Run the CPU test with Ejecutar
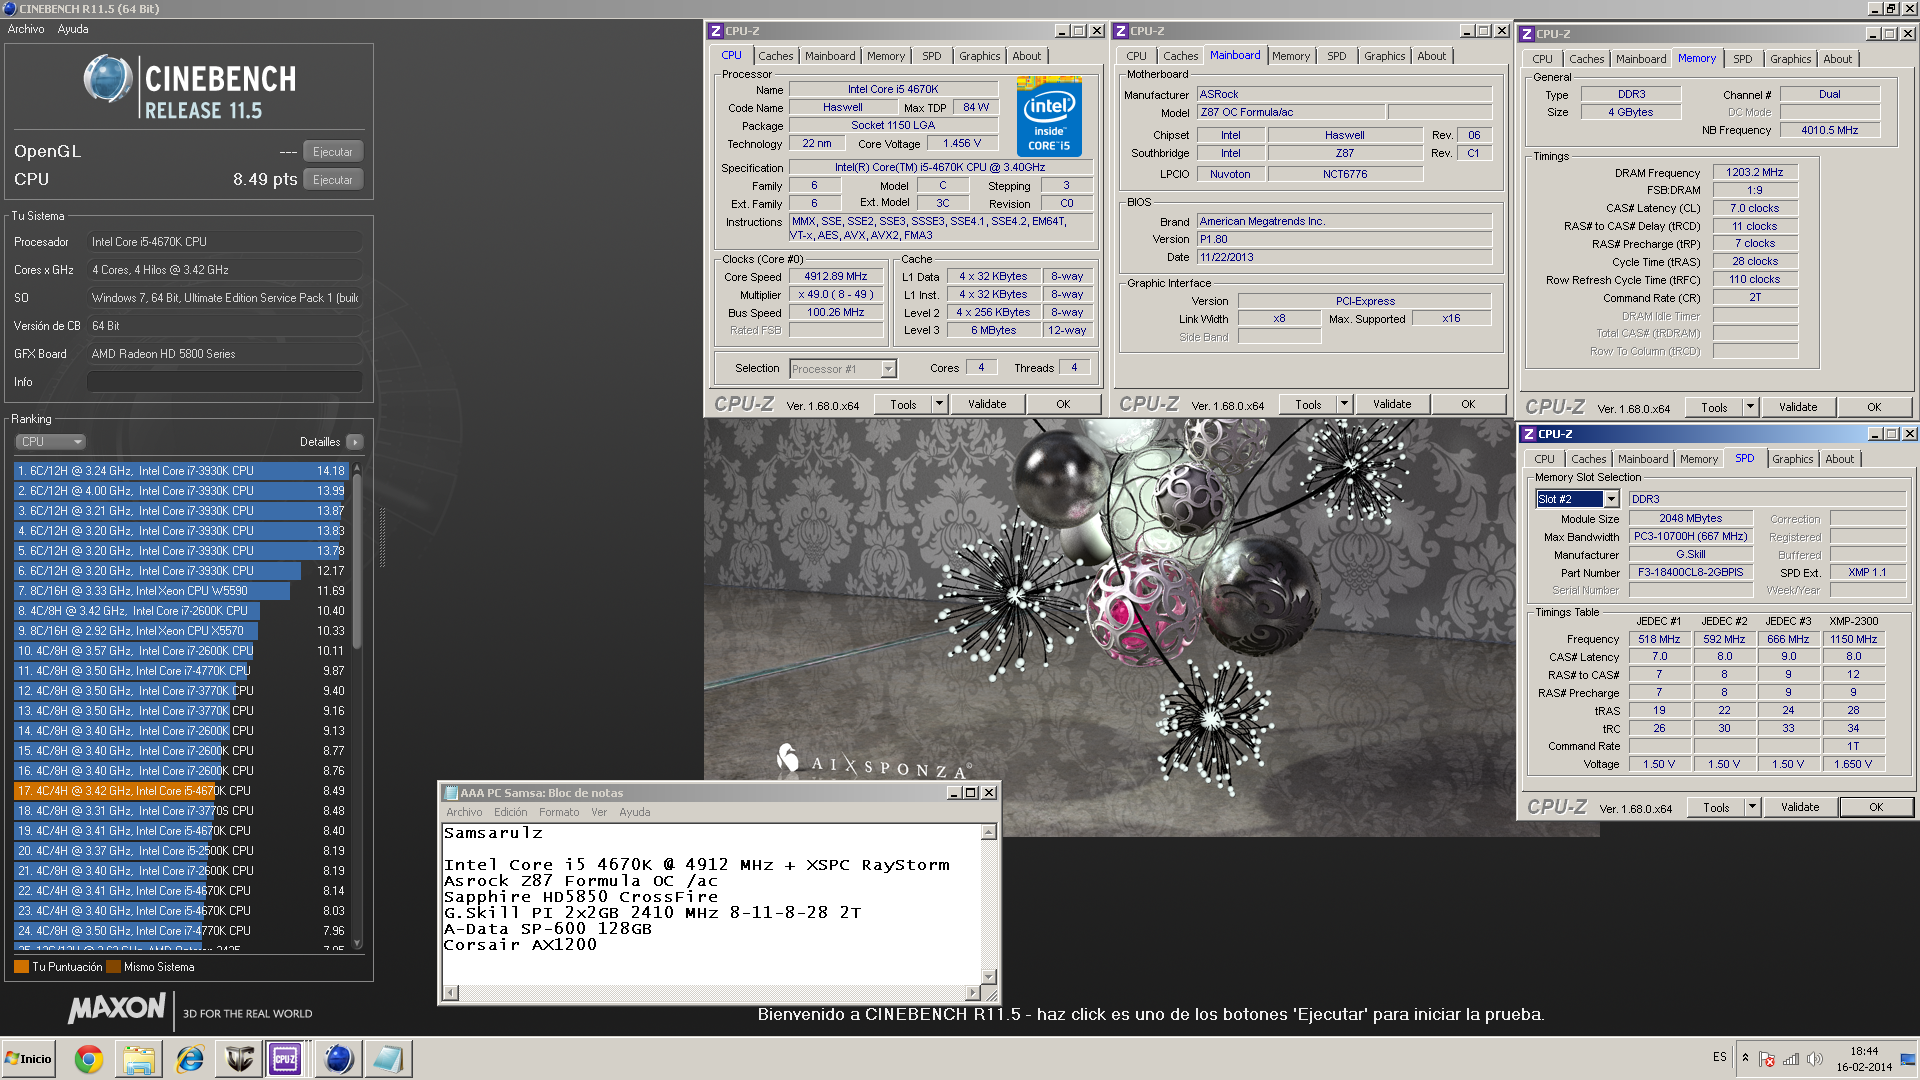Image resolution: width=1920 pixels, height=1080 pixels. (x=333, y=180)
